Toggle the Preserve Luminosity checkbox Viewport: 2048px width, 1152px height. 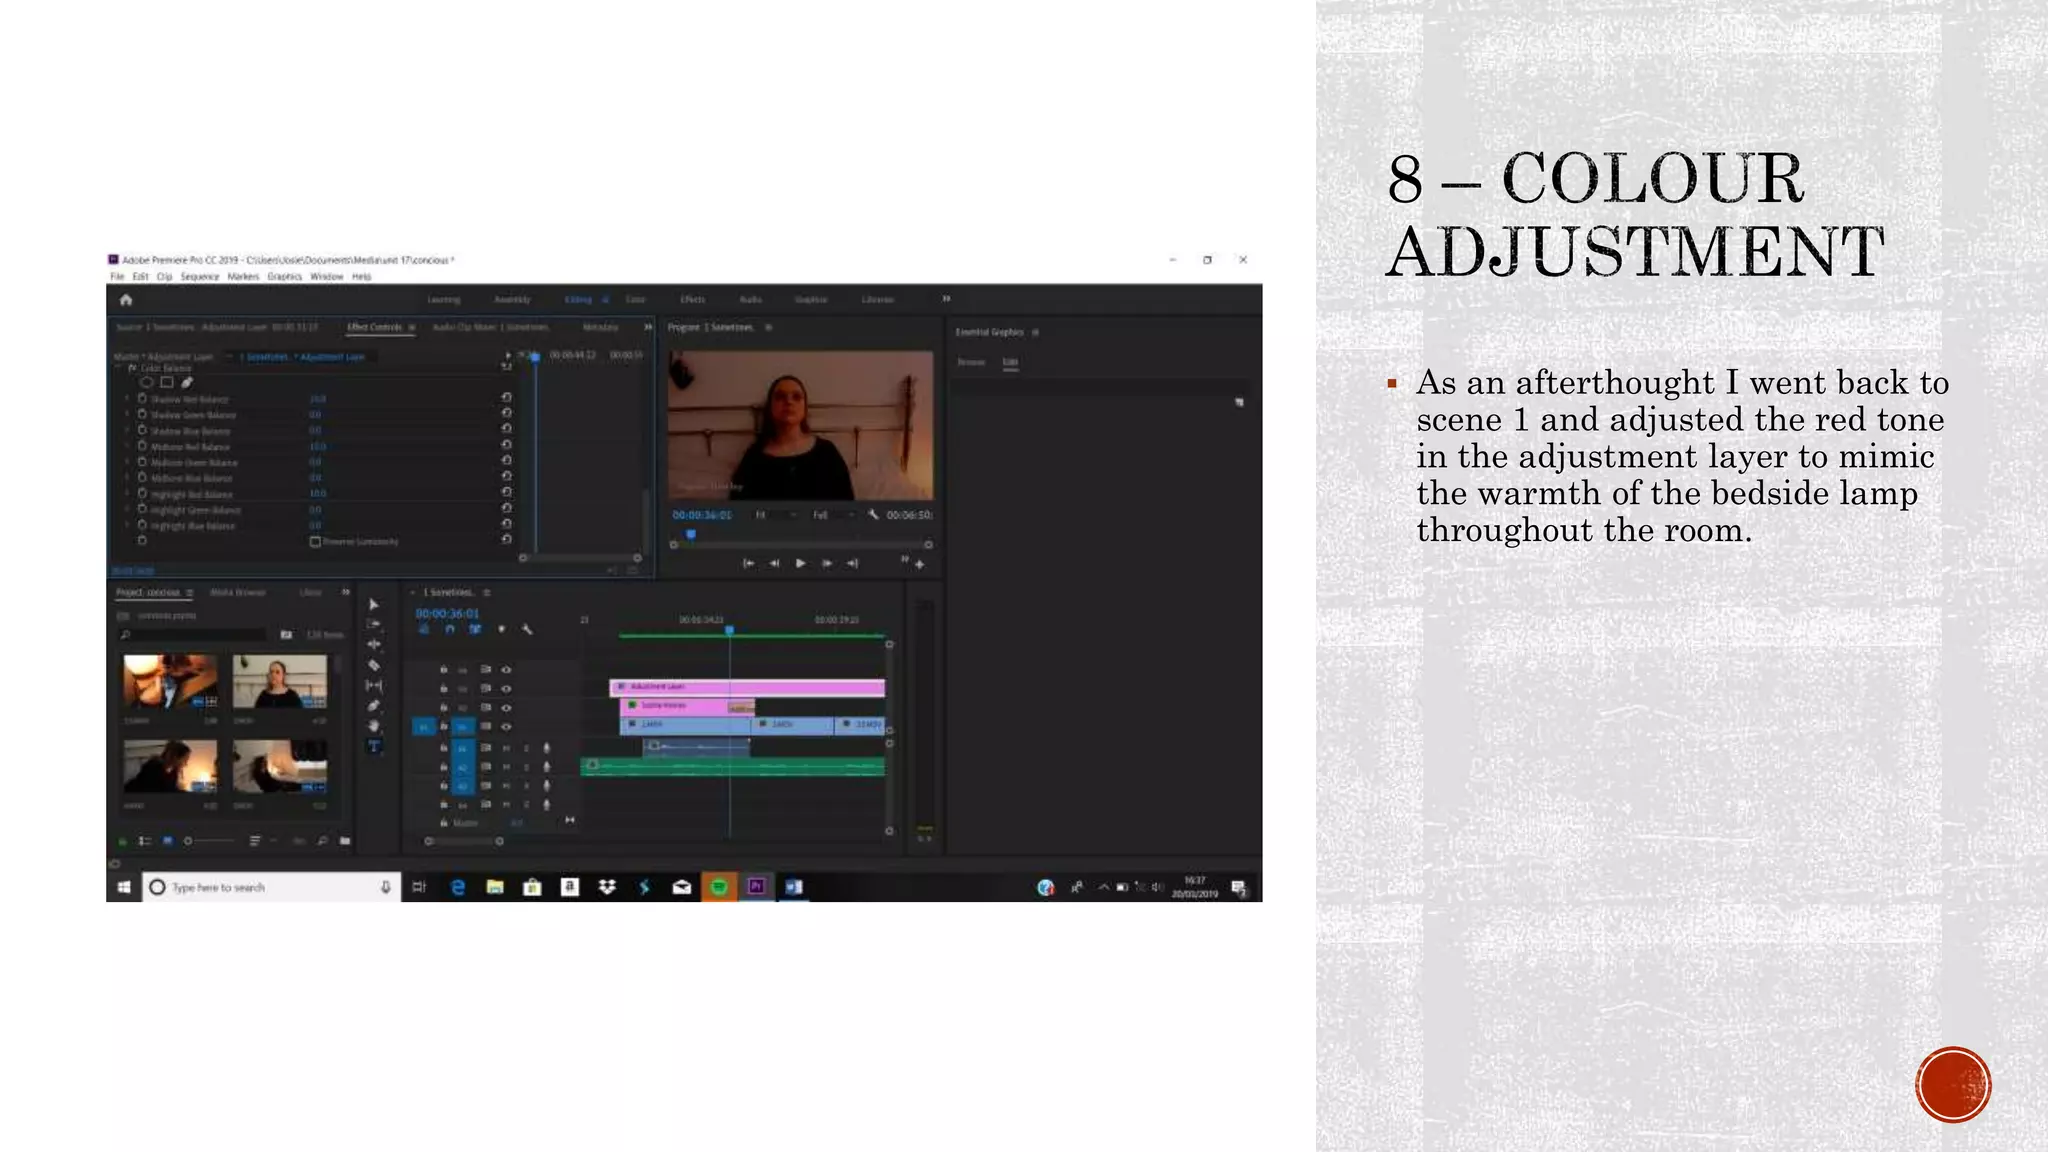(x=315, y=541)
